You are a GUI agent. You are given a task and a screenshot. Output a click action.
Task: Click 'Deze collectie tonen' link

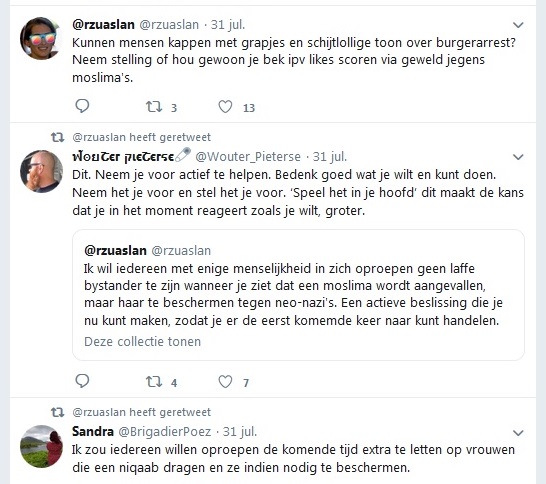(142, 342)
